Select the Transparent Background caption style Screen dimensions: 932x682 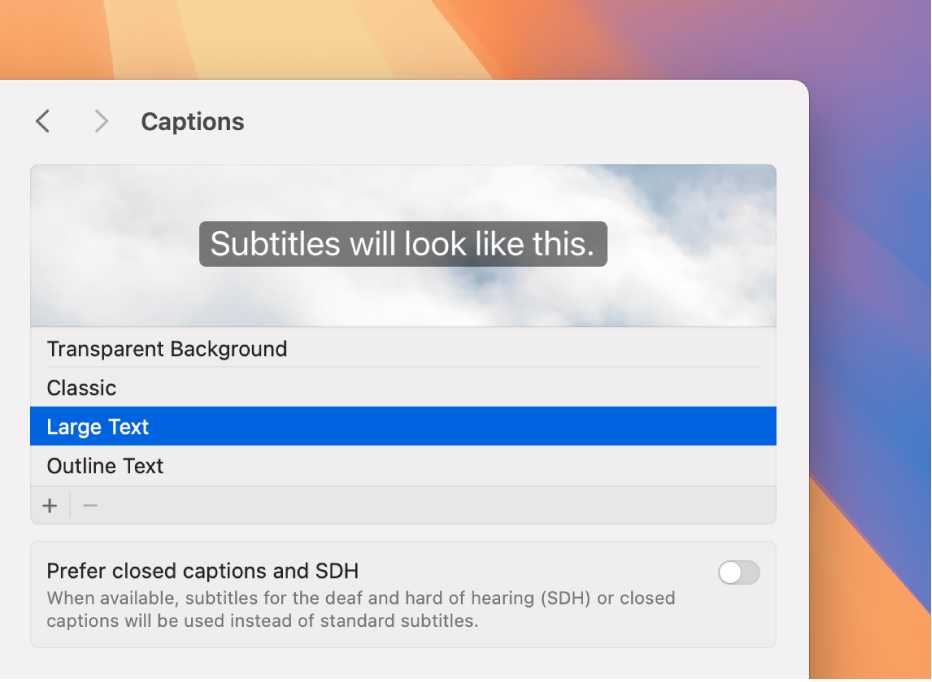[167, 349]
